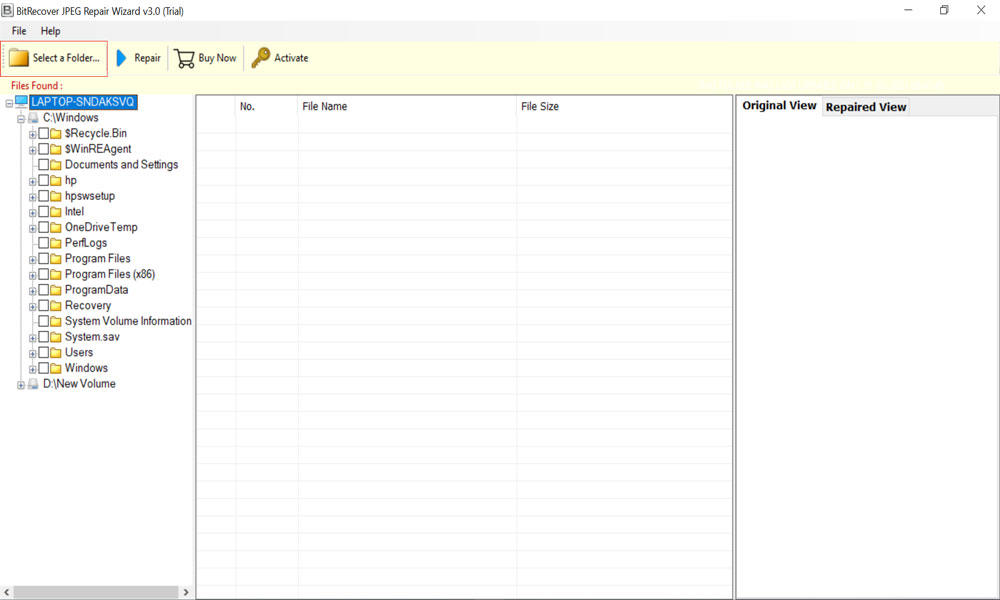This screenshot has height=600, width=1000.
Task: Click the Buy Now shopping cart icon
Action: pos(184,59)
